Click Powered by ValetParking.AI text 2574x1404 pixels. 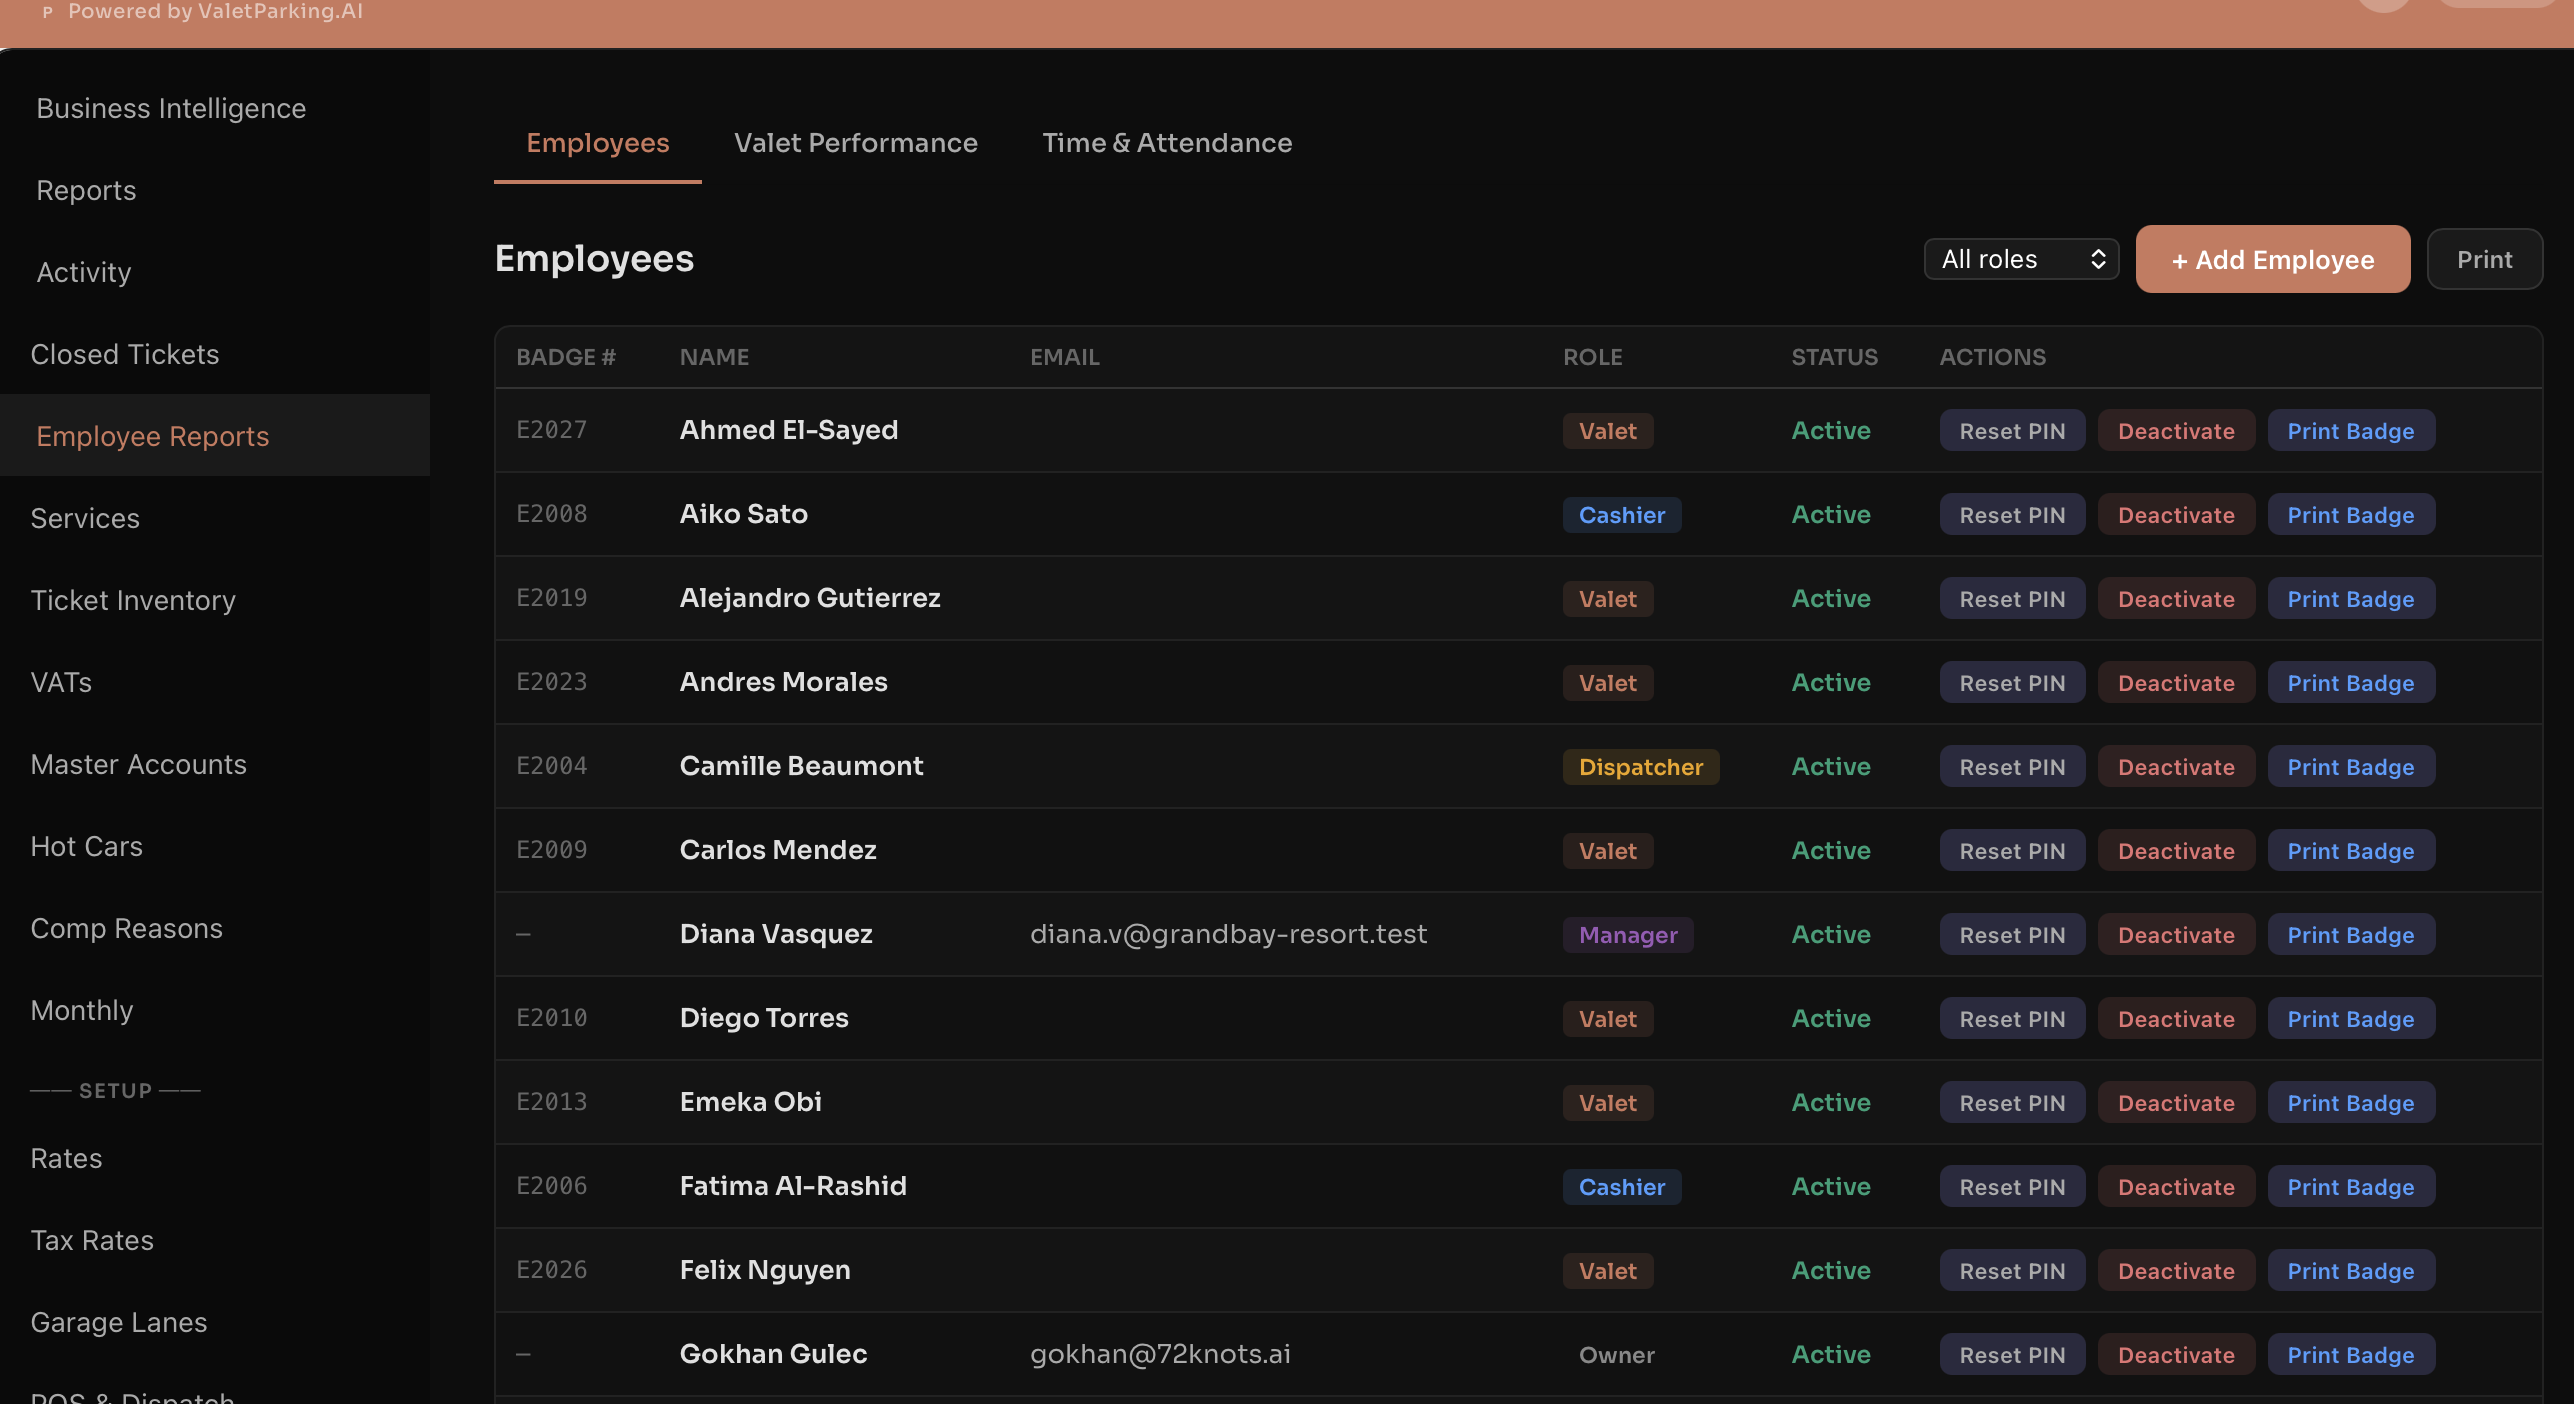point(215,11)
